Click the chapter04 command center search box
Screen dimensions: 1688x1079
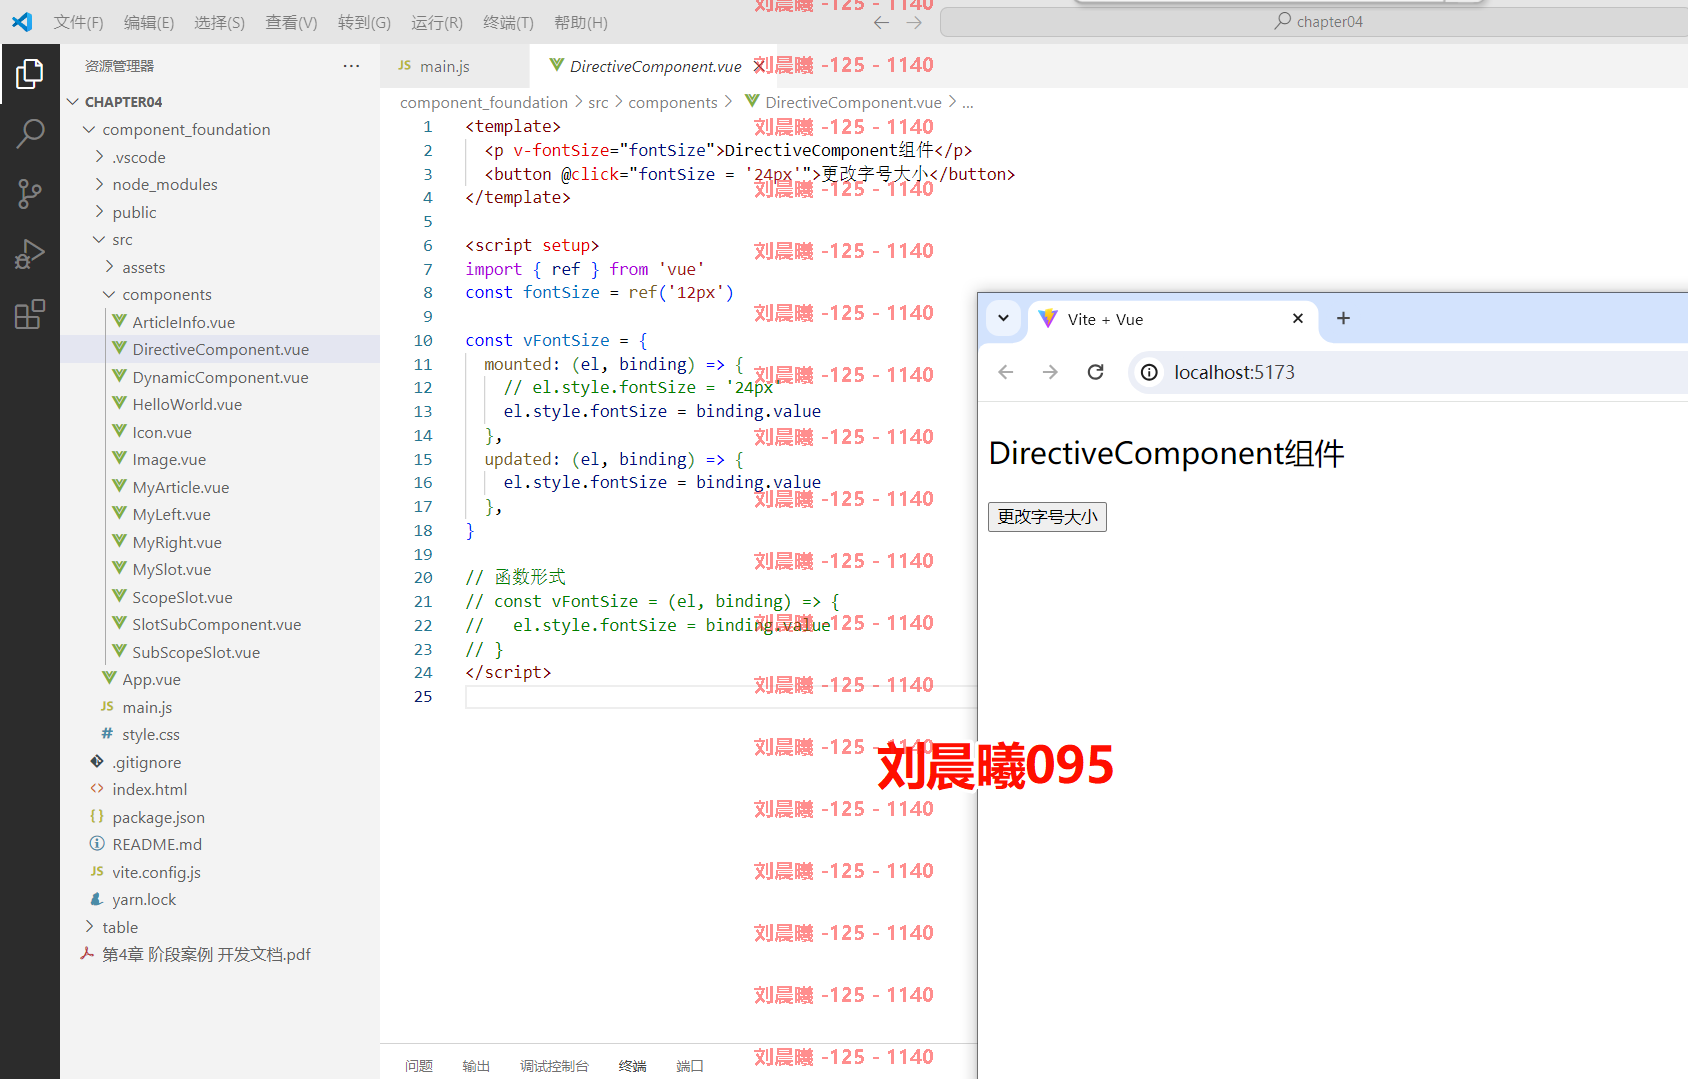pyautogui.click(x=1316, y=22)
